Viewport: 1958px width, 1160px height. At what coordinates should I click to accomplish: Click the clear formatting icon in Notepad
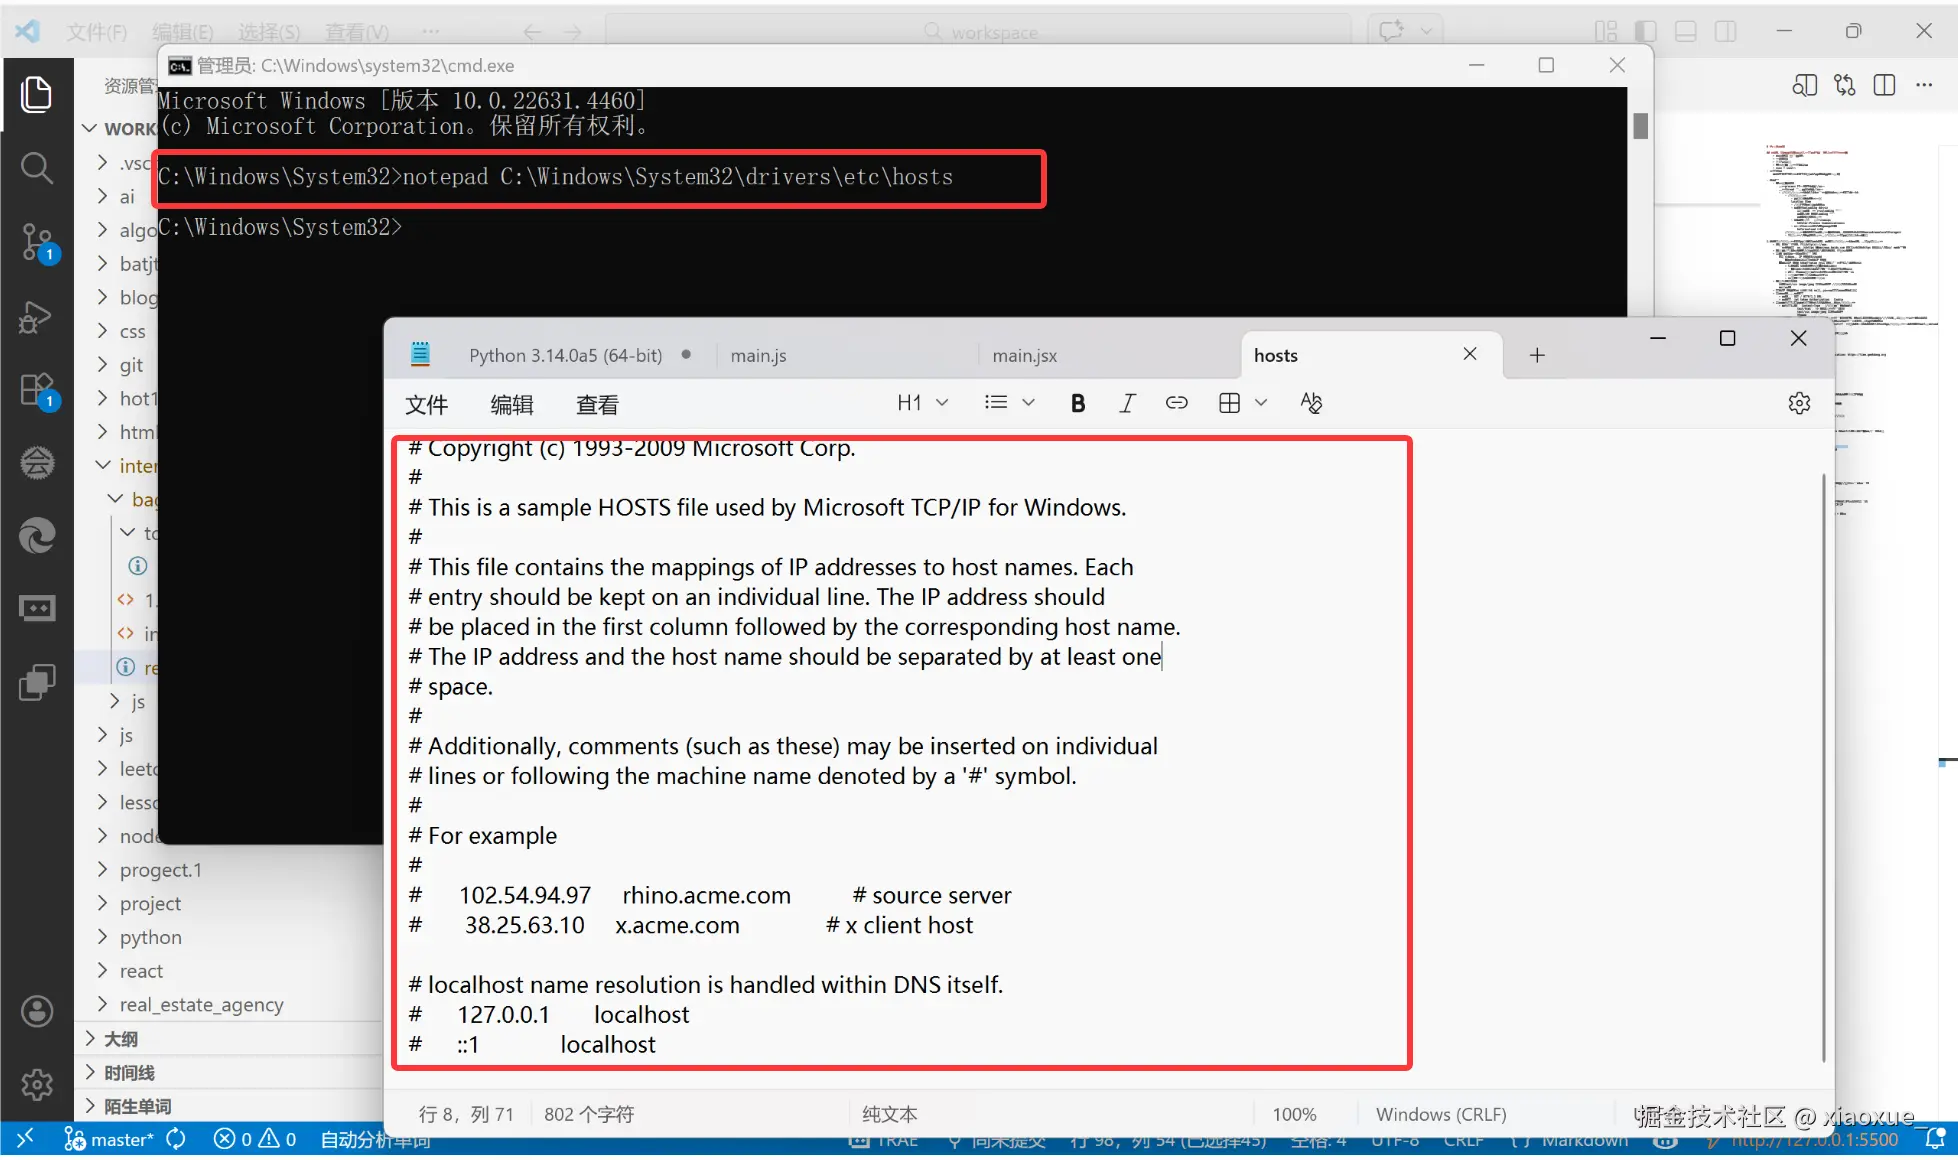pos(1311,403)
